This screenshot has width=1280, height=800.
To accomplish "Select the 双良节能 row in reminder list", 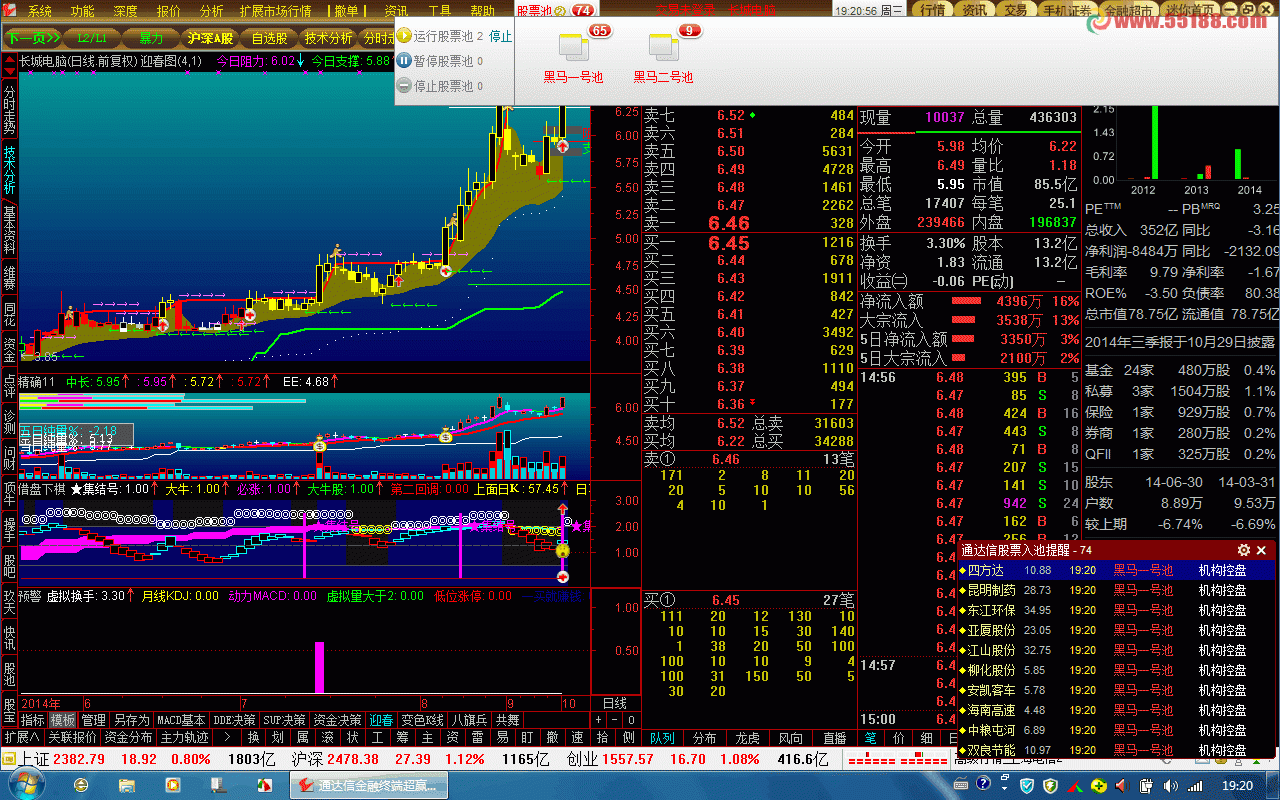I will coord(1117,750).
